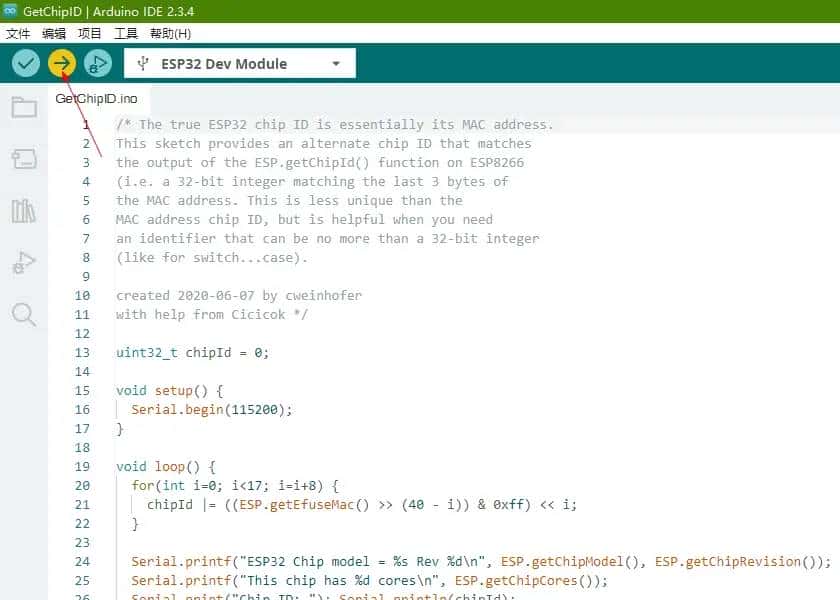Open the 文件 menu
840x600 pixels.
coord(18,33)
